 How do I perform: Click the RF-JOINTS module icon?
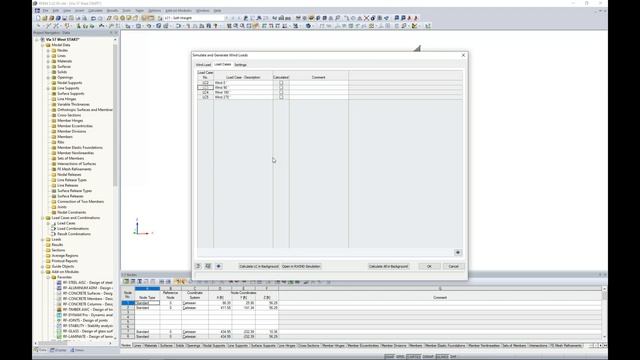point(59,320)
